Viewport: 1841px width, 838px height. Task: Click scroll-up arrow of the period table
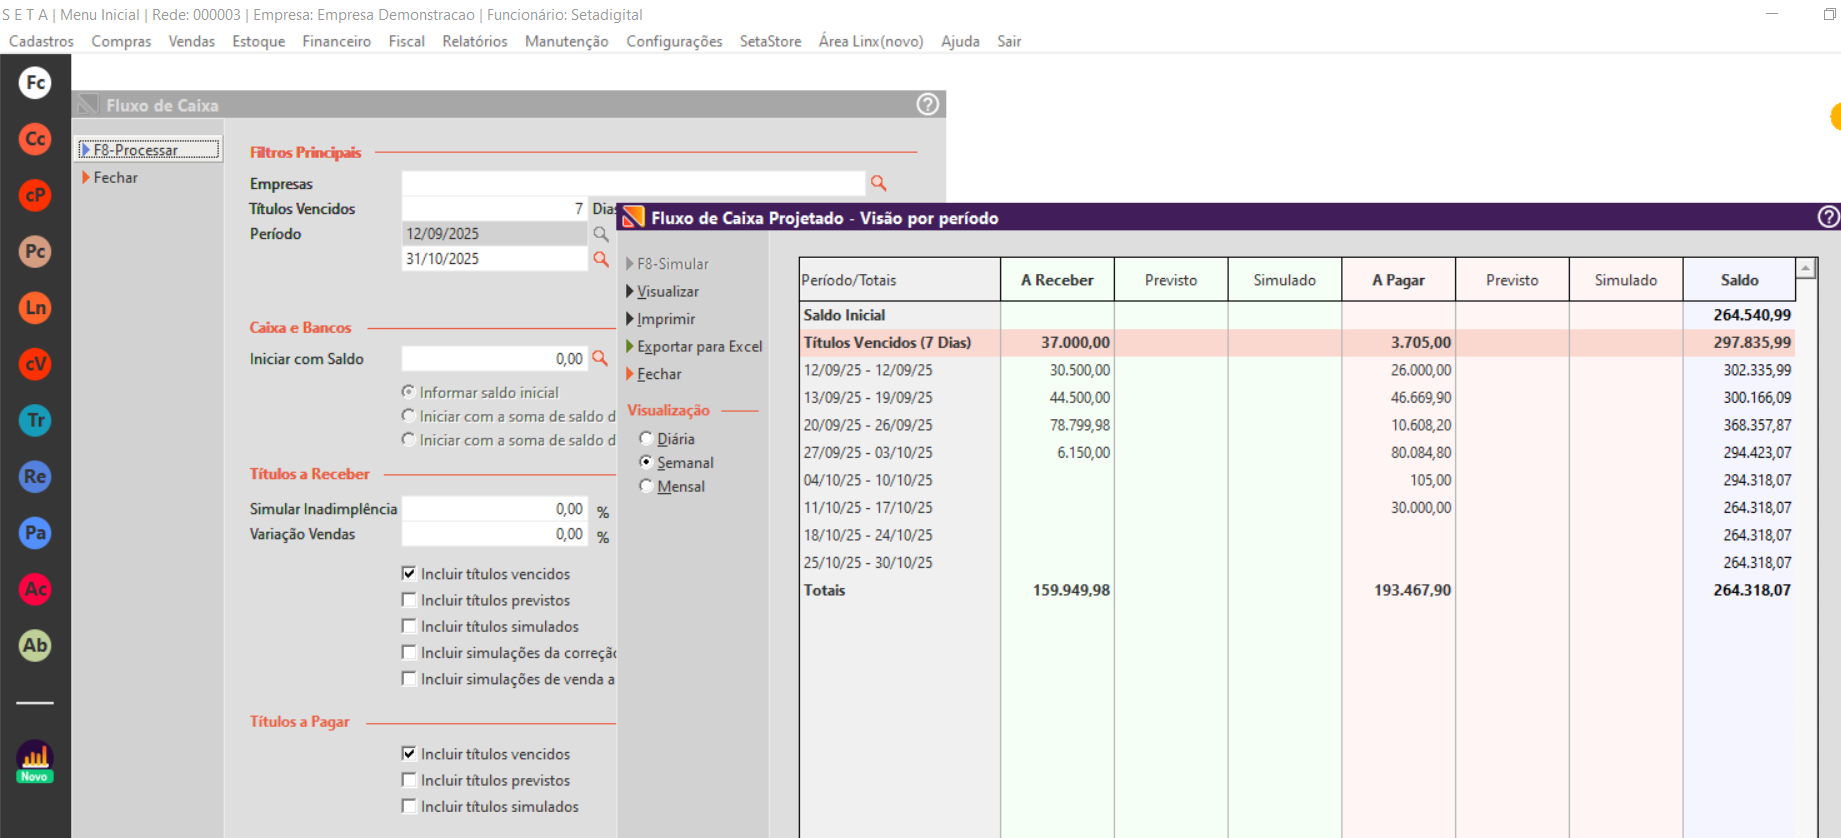pos(1806,269)
